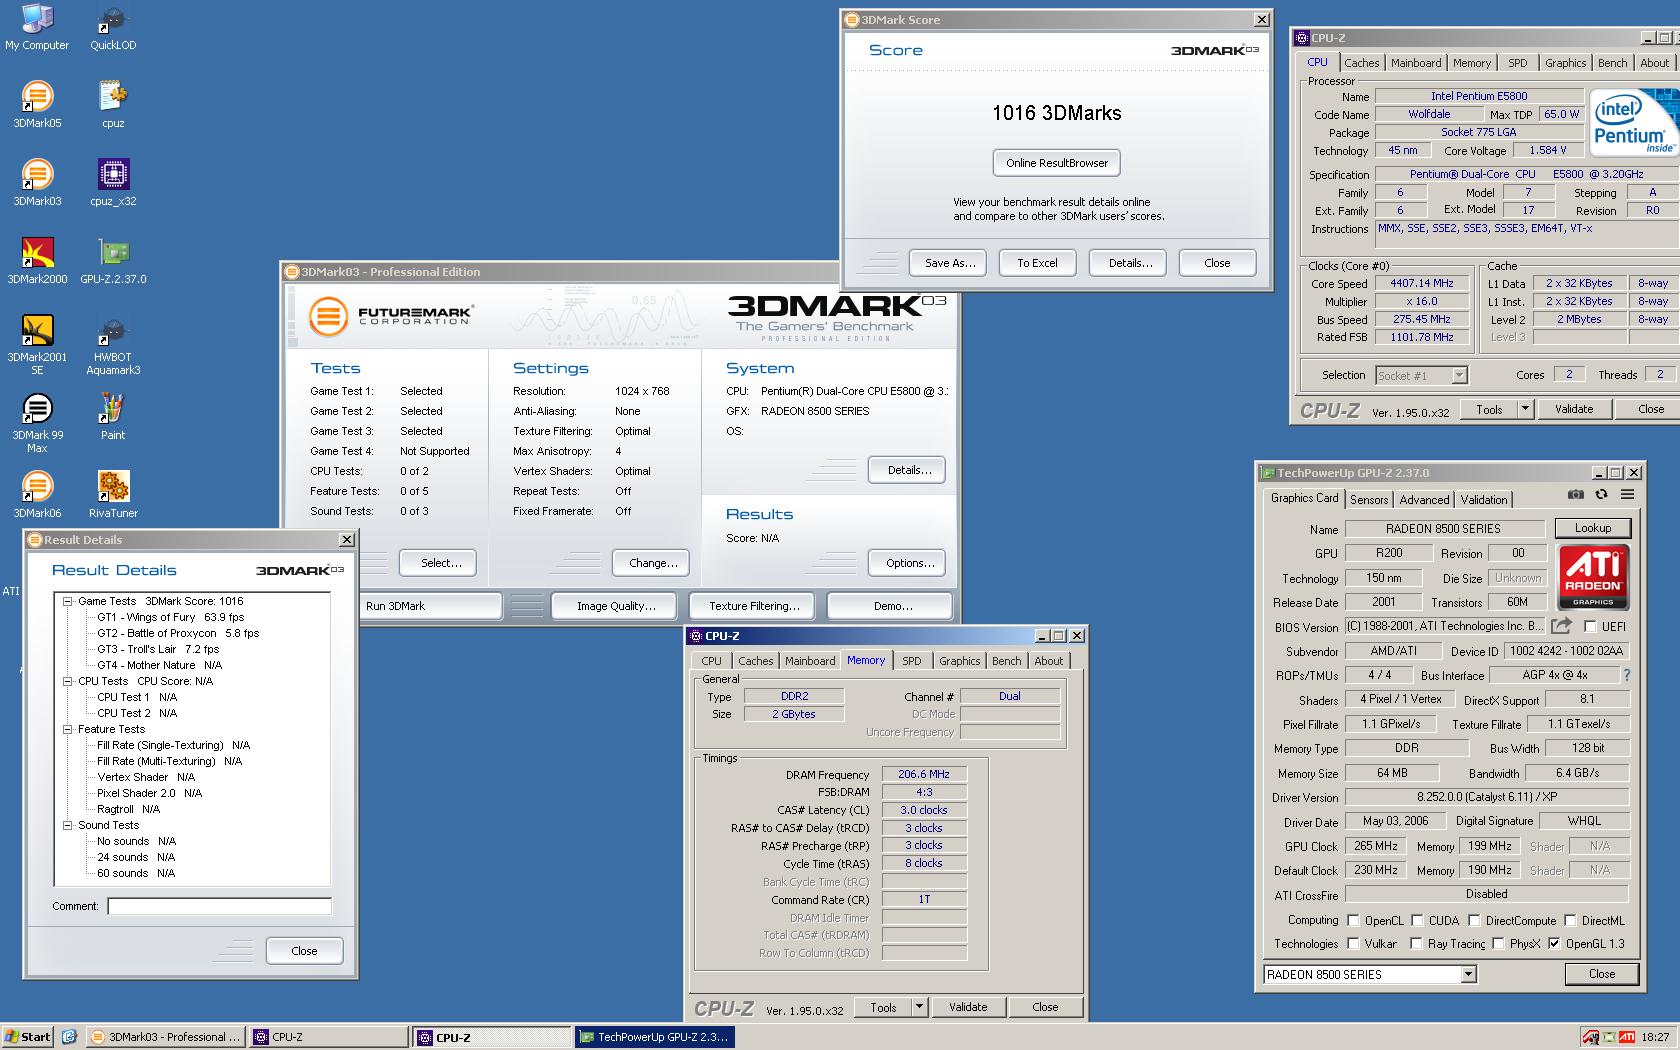
Task: Click Bus Interface question mark icon
Action: [1626, 675]
